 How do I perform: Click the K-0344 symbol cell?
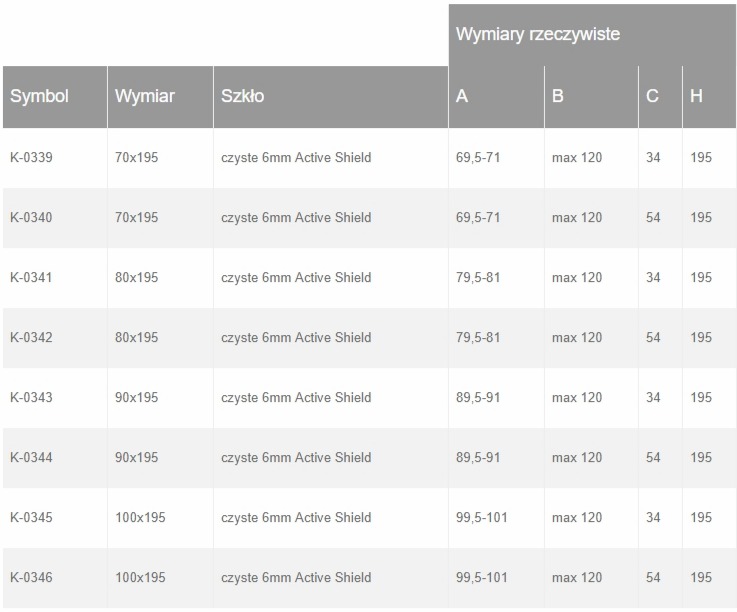pyautogui.click(x=31, y=458)
